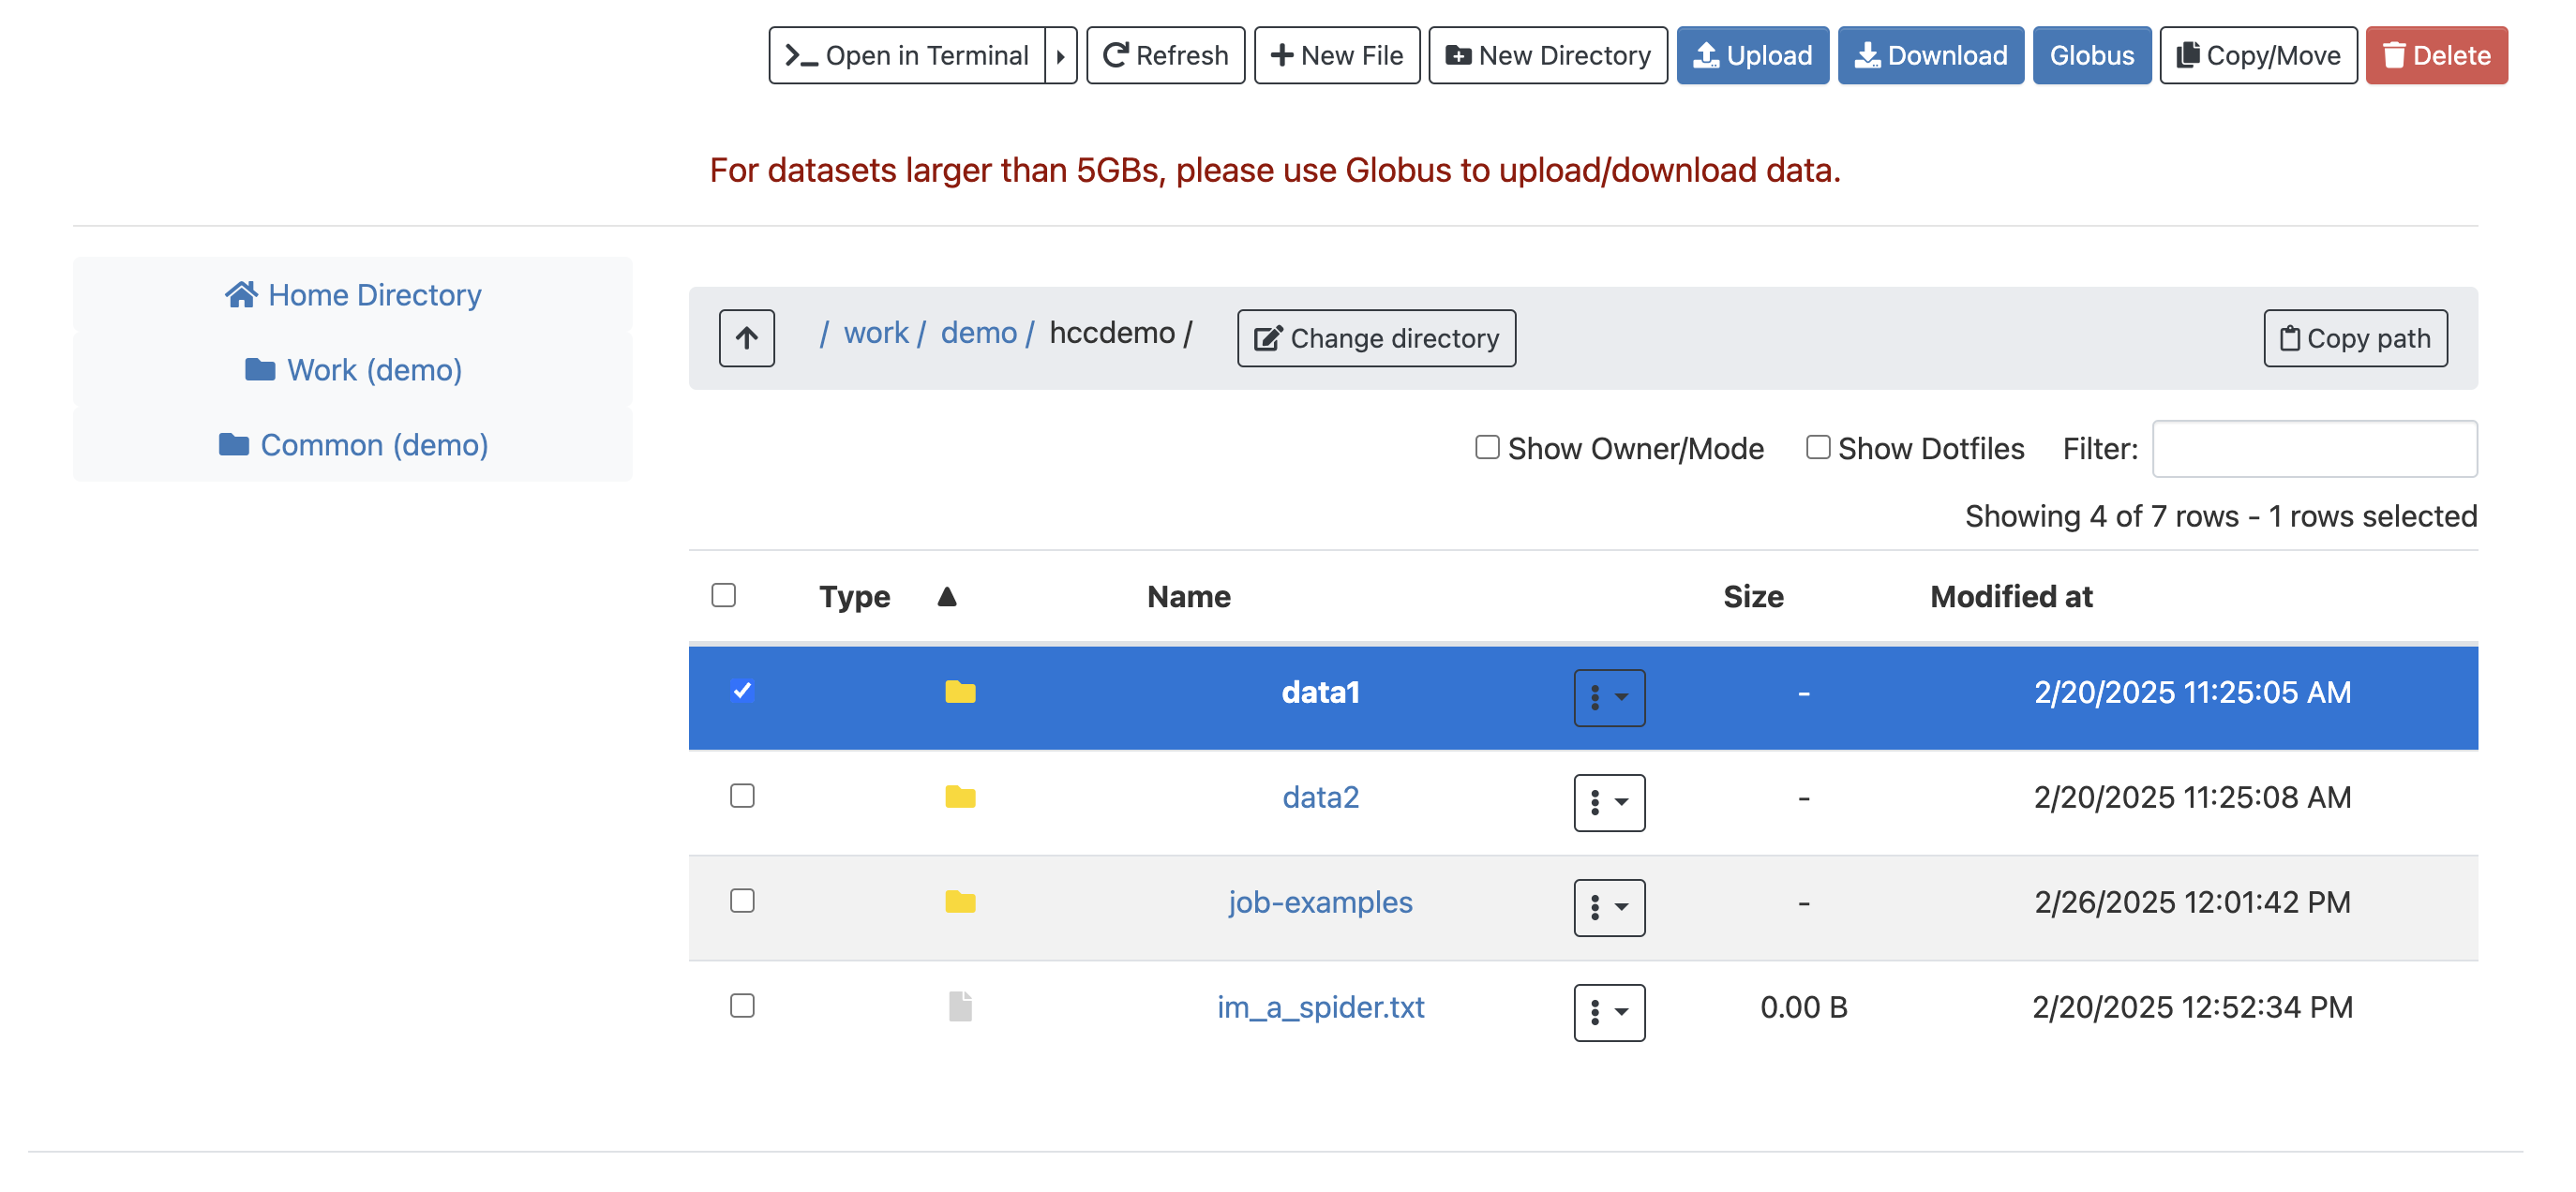Image resolution: width=2576 pixels, height=1192 pixels.
Task: Click the Copy/Move button
Action: point(2257,55)
